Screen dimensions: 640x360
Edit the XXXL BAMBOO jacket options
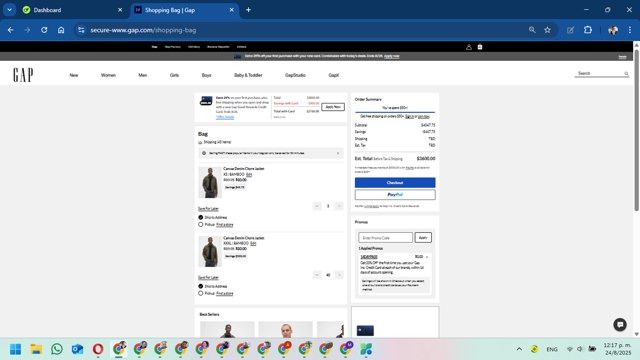253,243
